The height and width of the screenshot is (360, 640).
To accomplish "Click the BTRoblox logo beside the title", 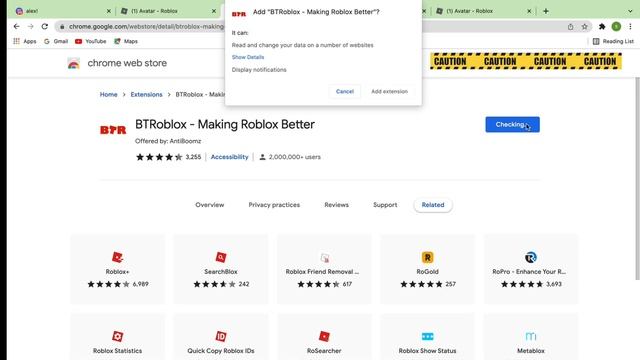I will (x=113, y=130).
